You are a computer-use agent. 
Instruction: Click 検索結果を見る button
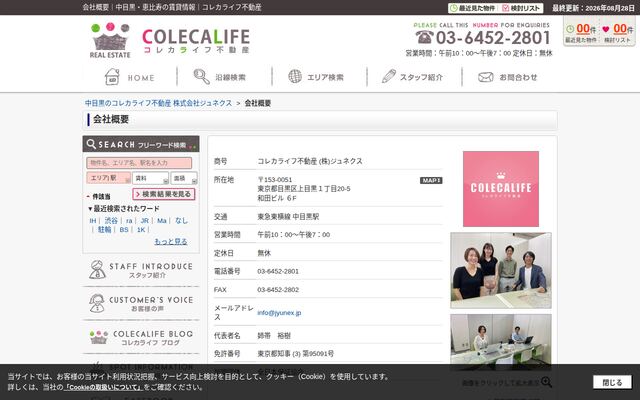coord(164,194)
